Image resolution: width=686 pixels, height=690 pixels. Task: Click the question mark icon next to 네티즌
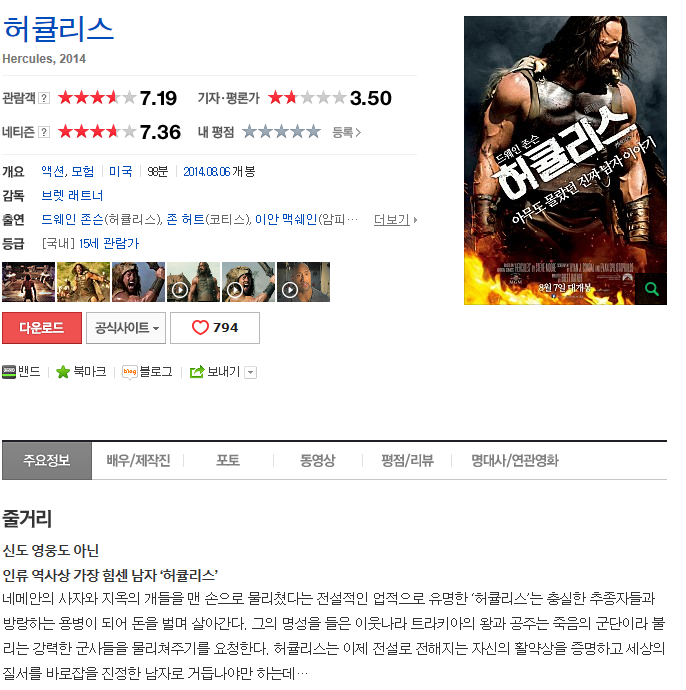coord(44,132)
